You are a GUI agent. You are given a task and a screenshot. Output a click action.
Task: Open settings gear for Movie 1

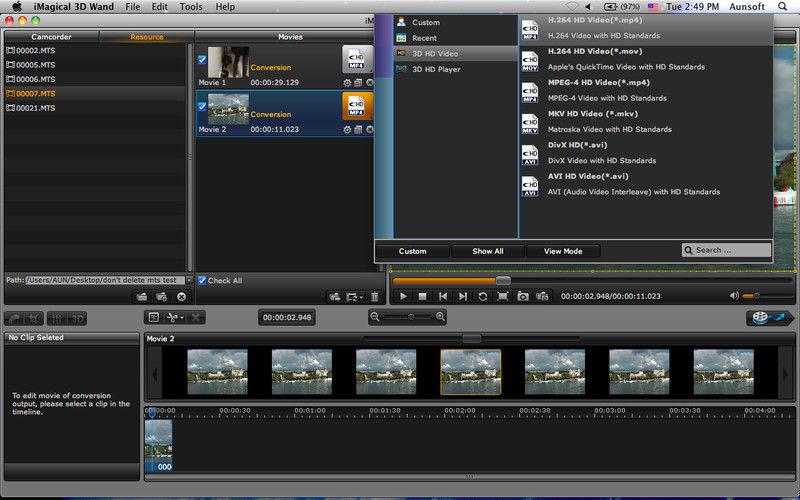tap(347, 83)
